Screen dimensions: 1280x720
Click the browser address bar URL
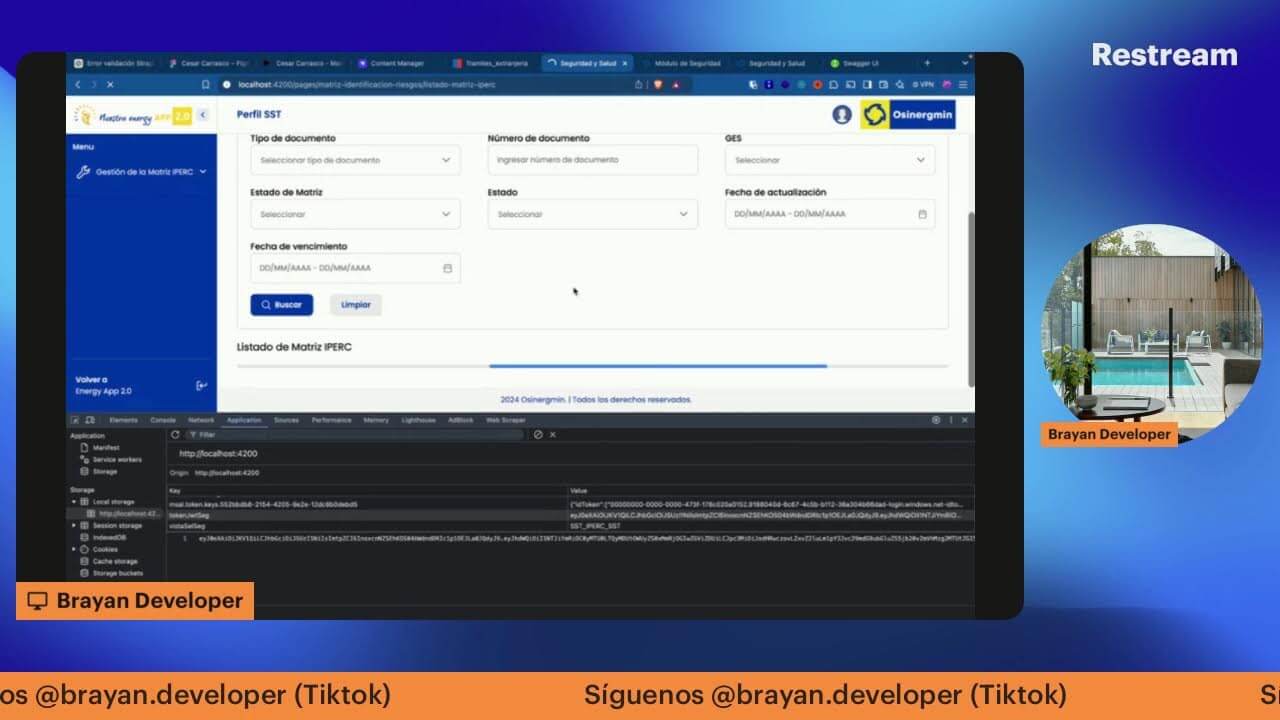367,85
